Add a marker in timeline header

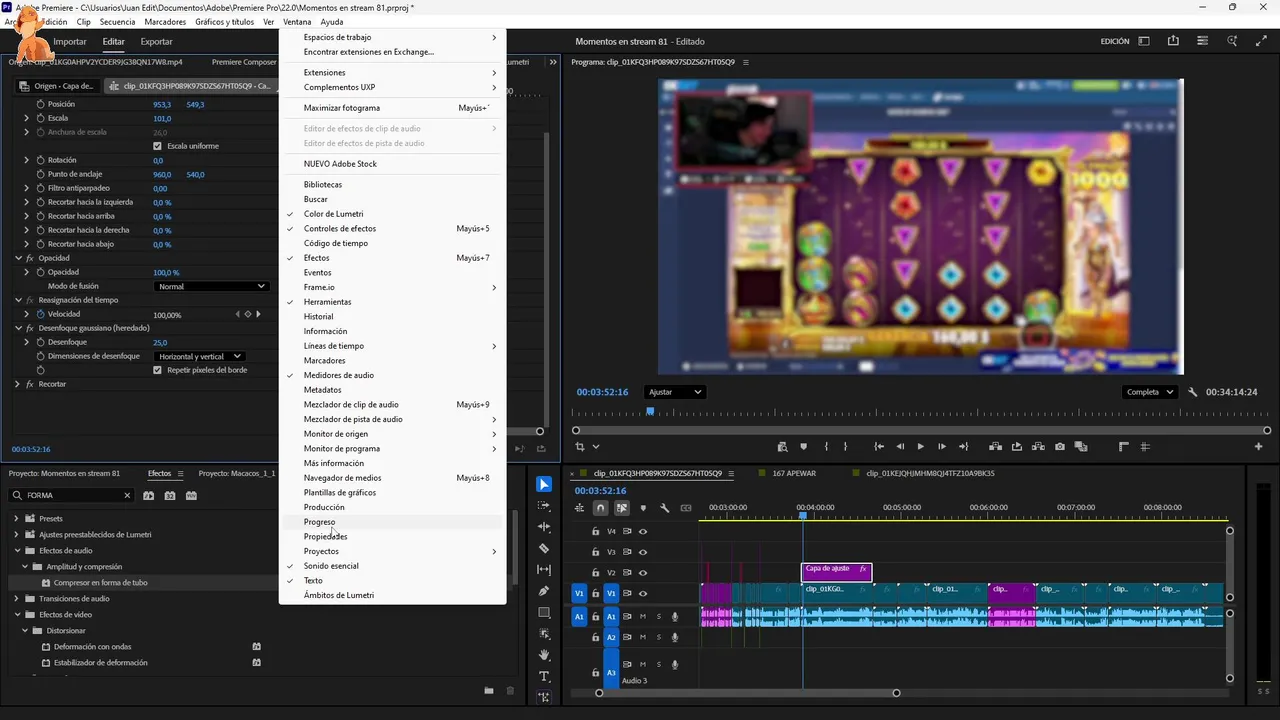(643, 508)
